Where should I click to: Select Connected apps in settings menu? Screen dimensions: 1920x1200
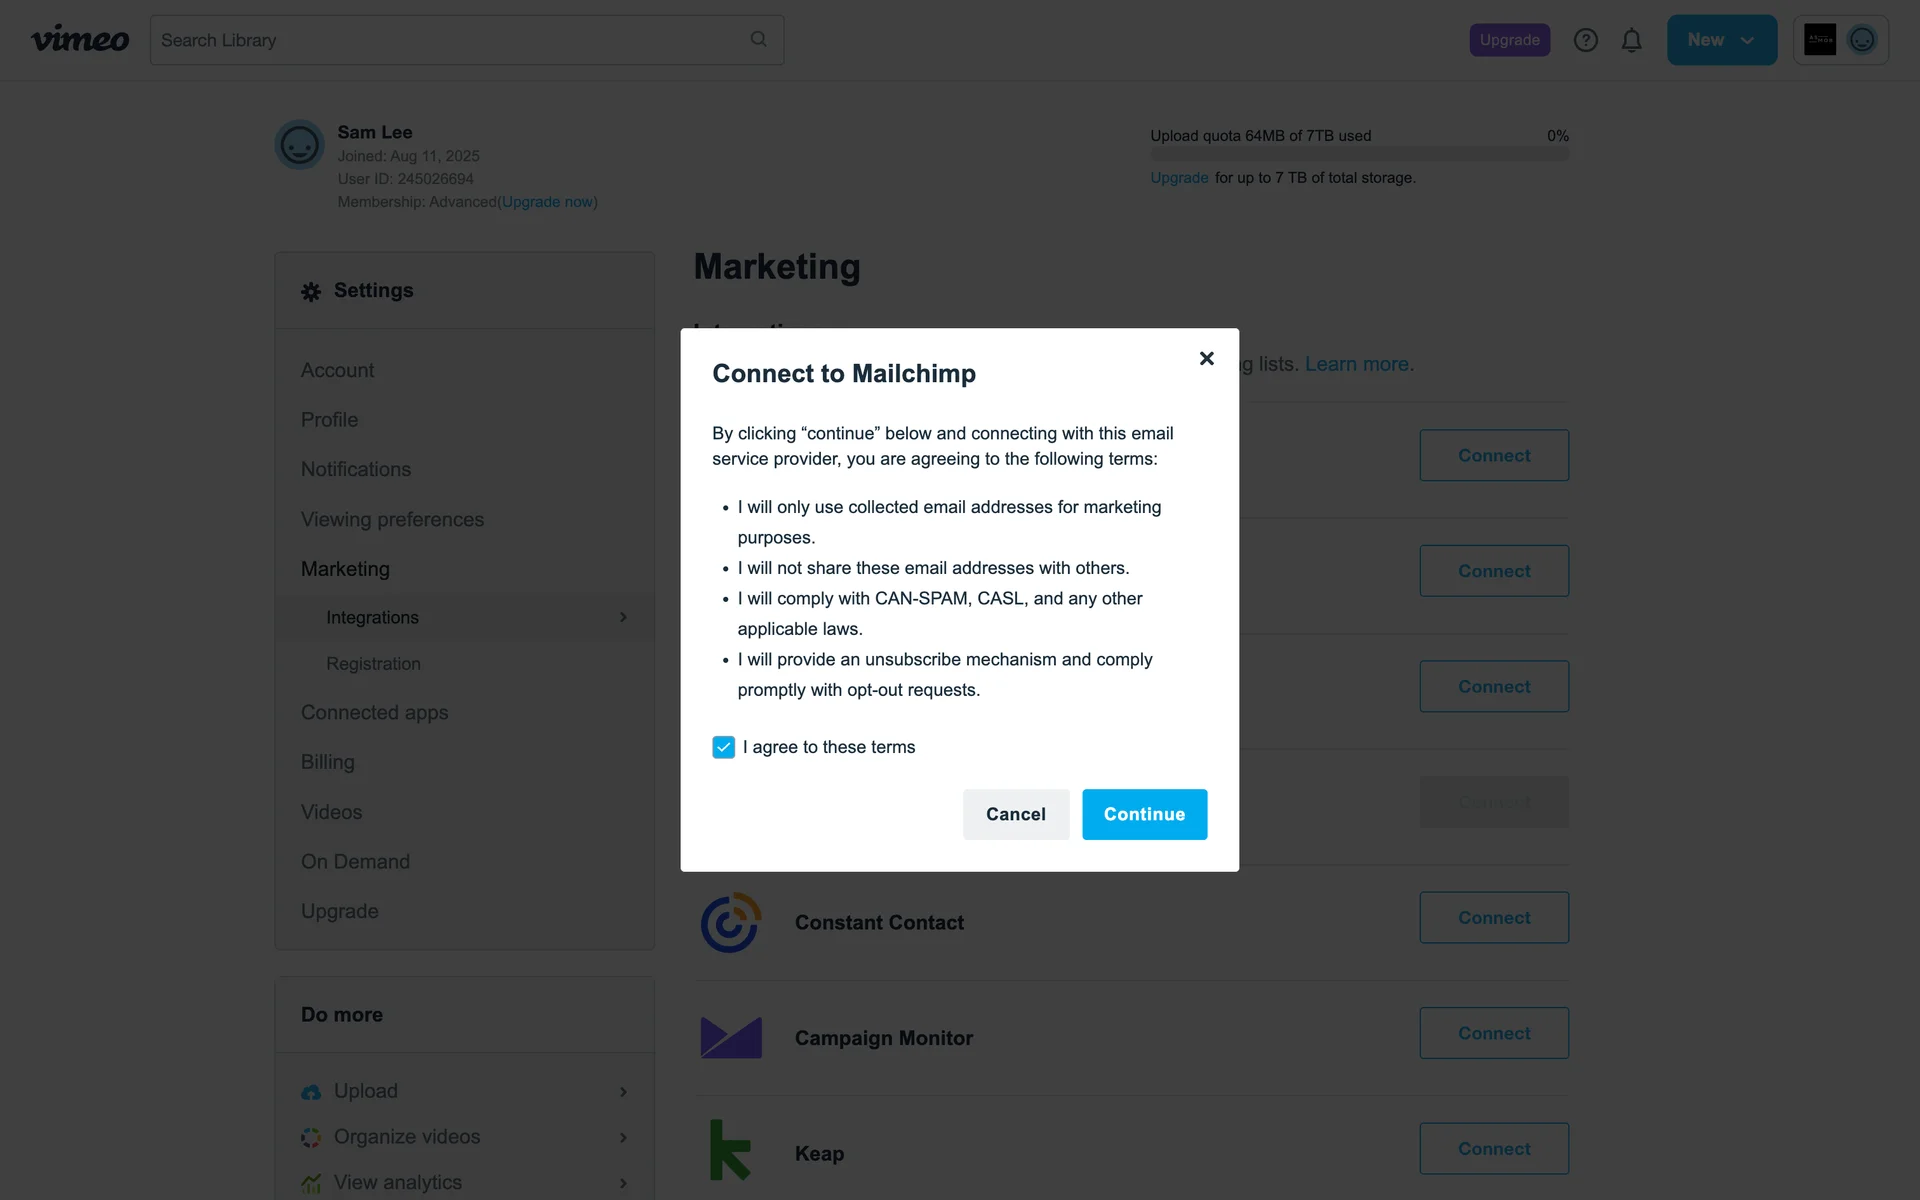[374, 712]
